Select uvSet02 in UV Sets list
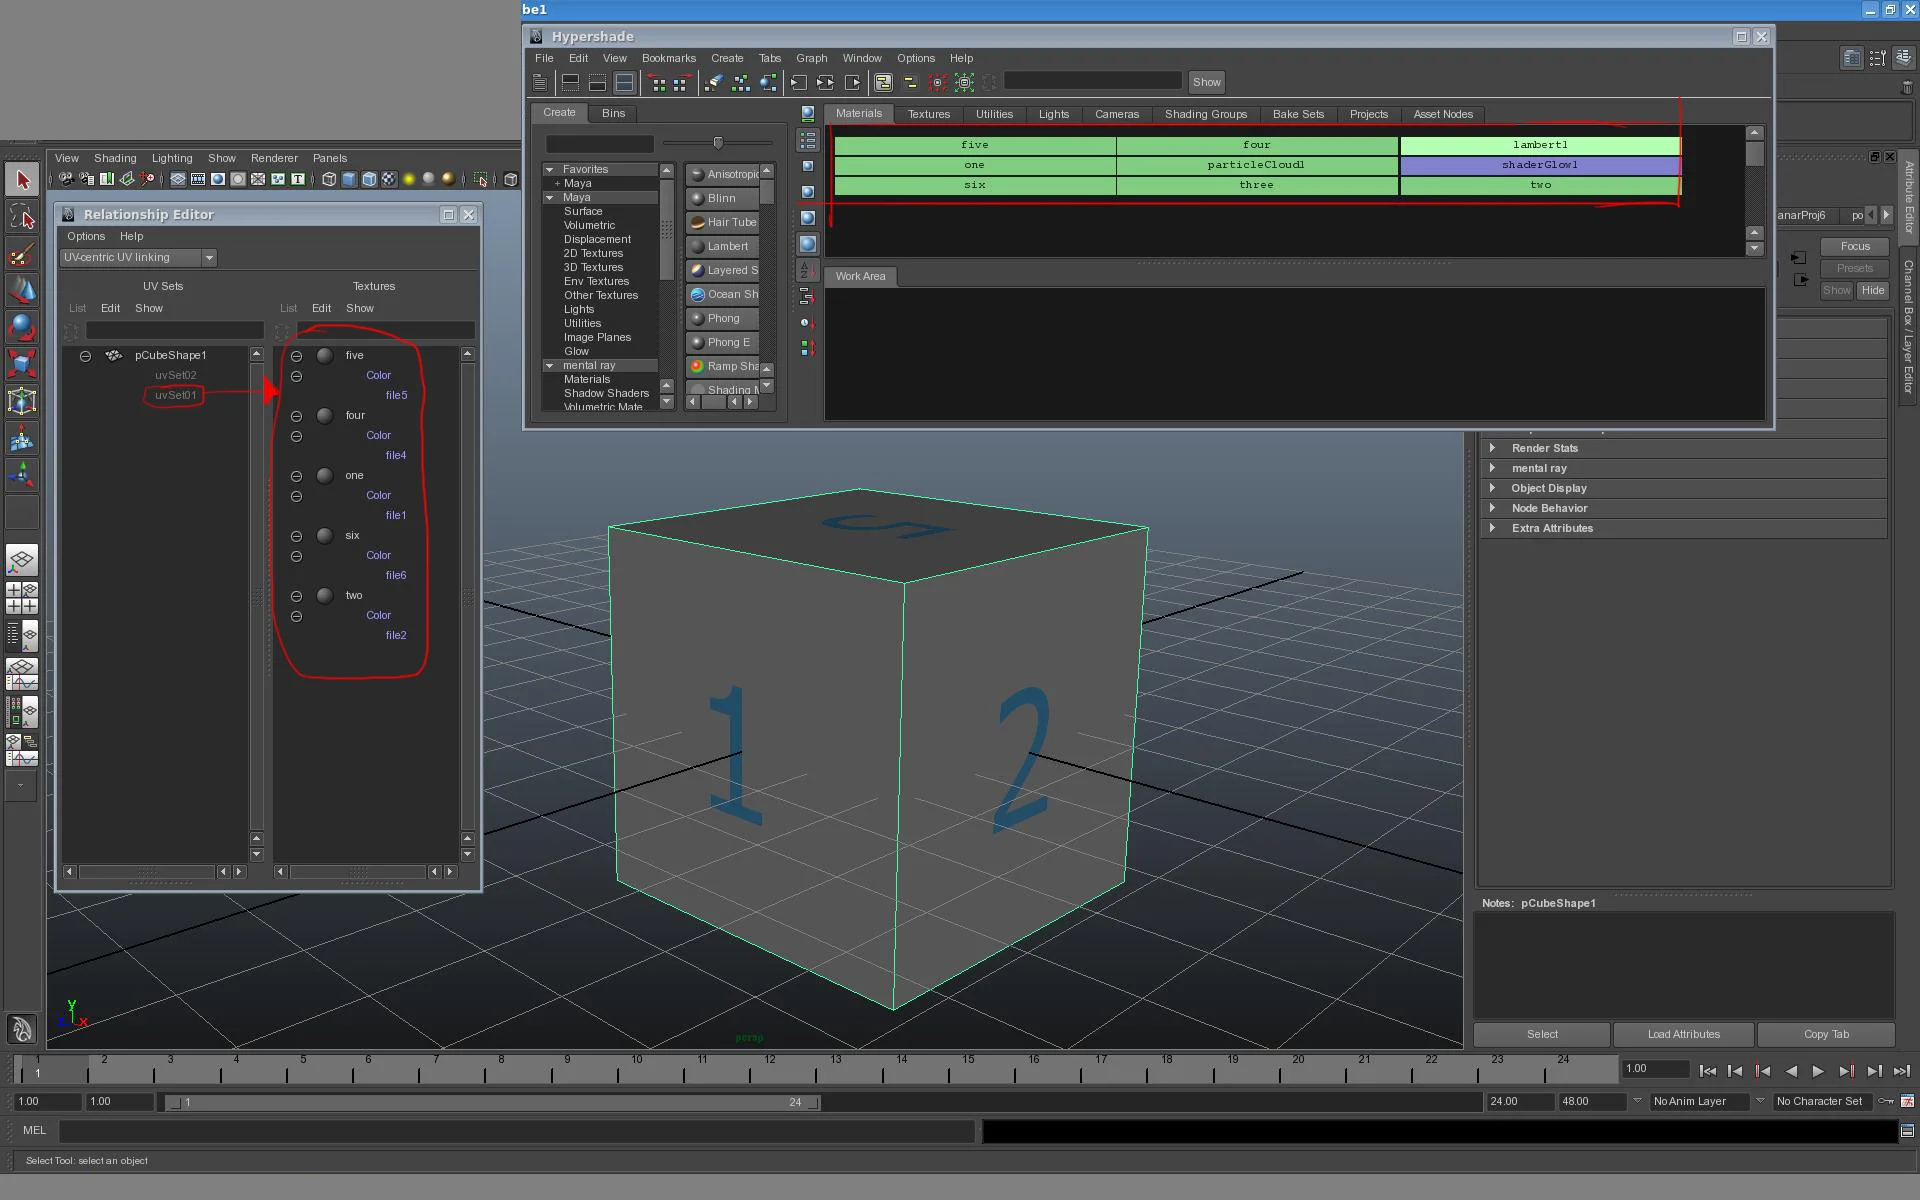 (175, 375)
